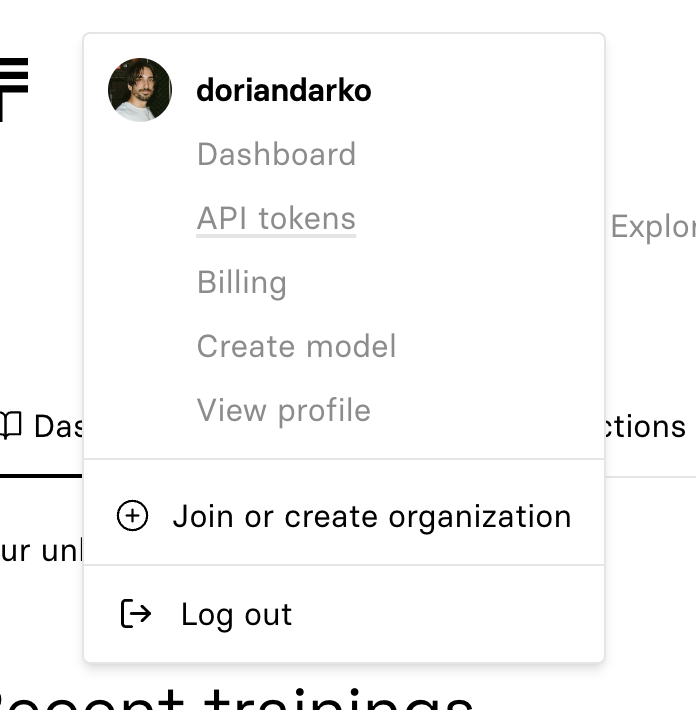This screenshot has width=696, height=710.
Task: Choose View profile from the menu
Action: click(x=284, y=410)
